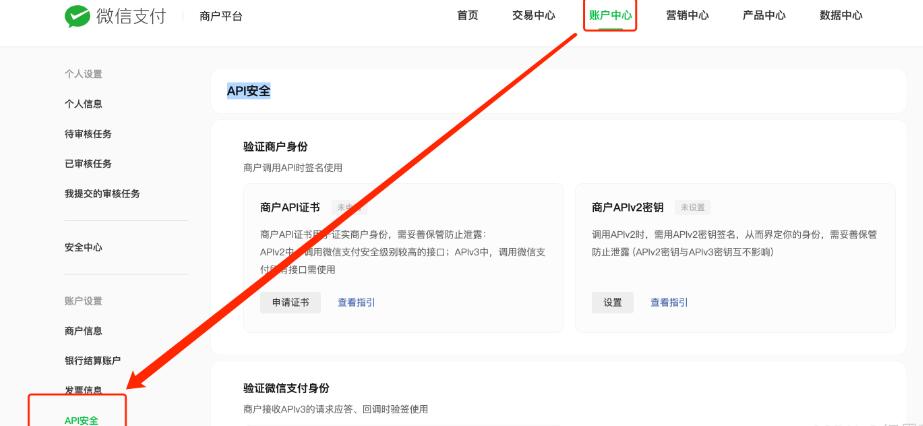The height and width of the screenshot is (426, 923).
Task: Switch to 交易中心 tab
Action: pos(533,16)
